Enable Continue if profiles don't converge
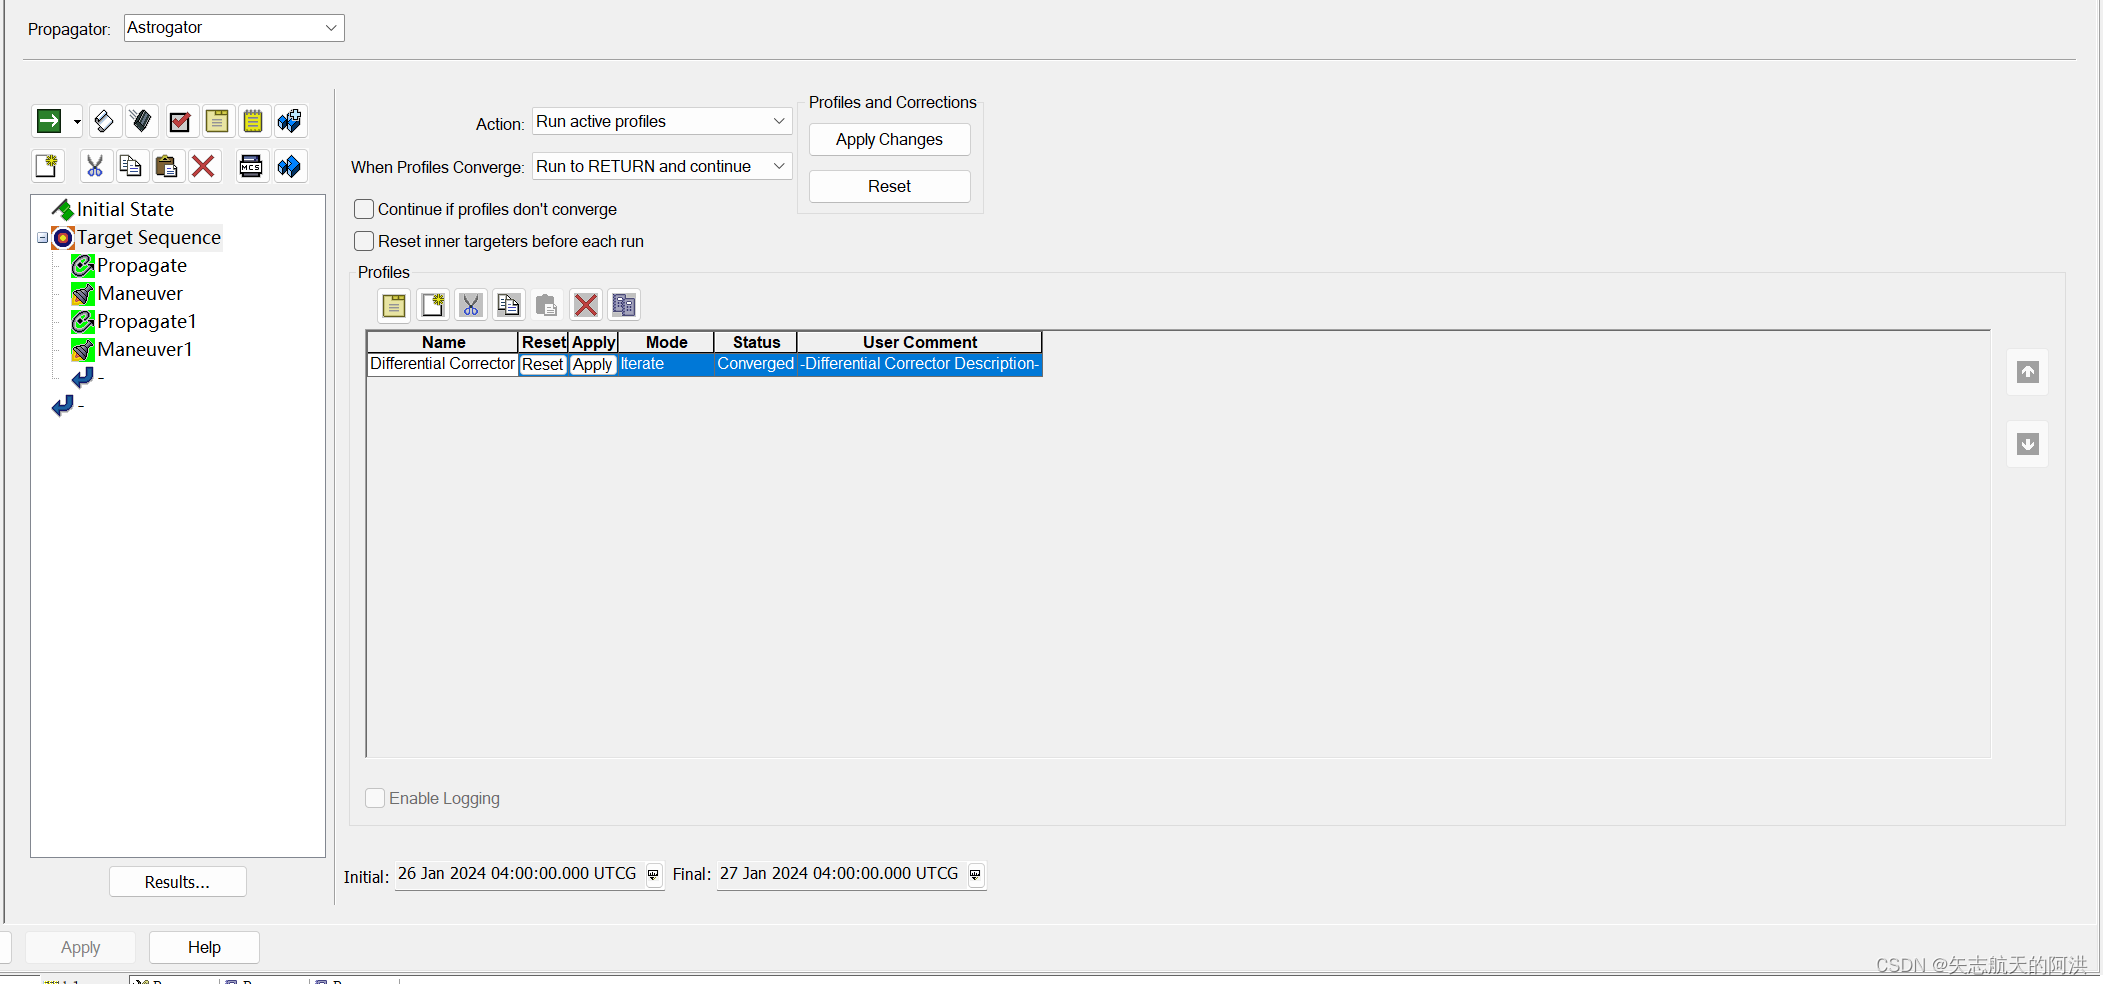The image size is (2103, 984). click(x=364, y=209)
